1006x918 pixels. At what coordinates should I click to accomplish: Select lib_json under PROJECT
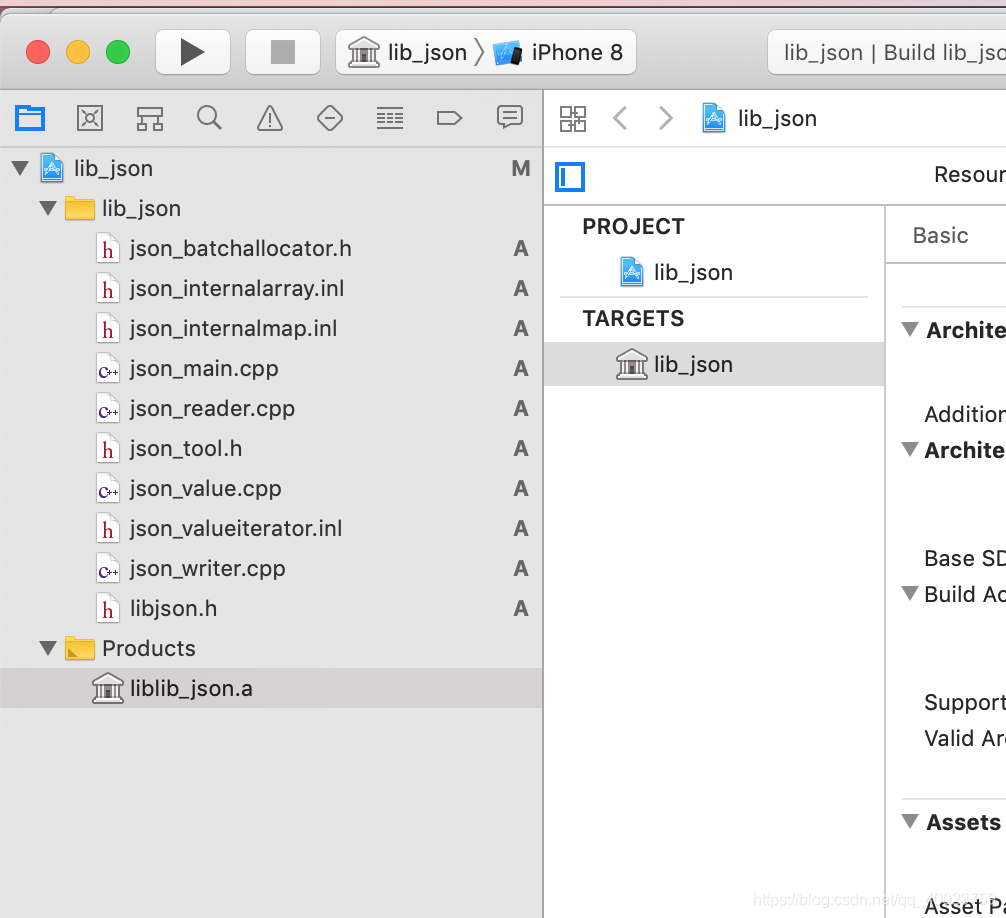pyautogui.click(x=714, y=272)
